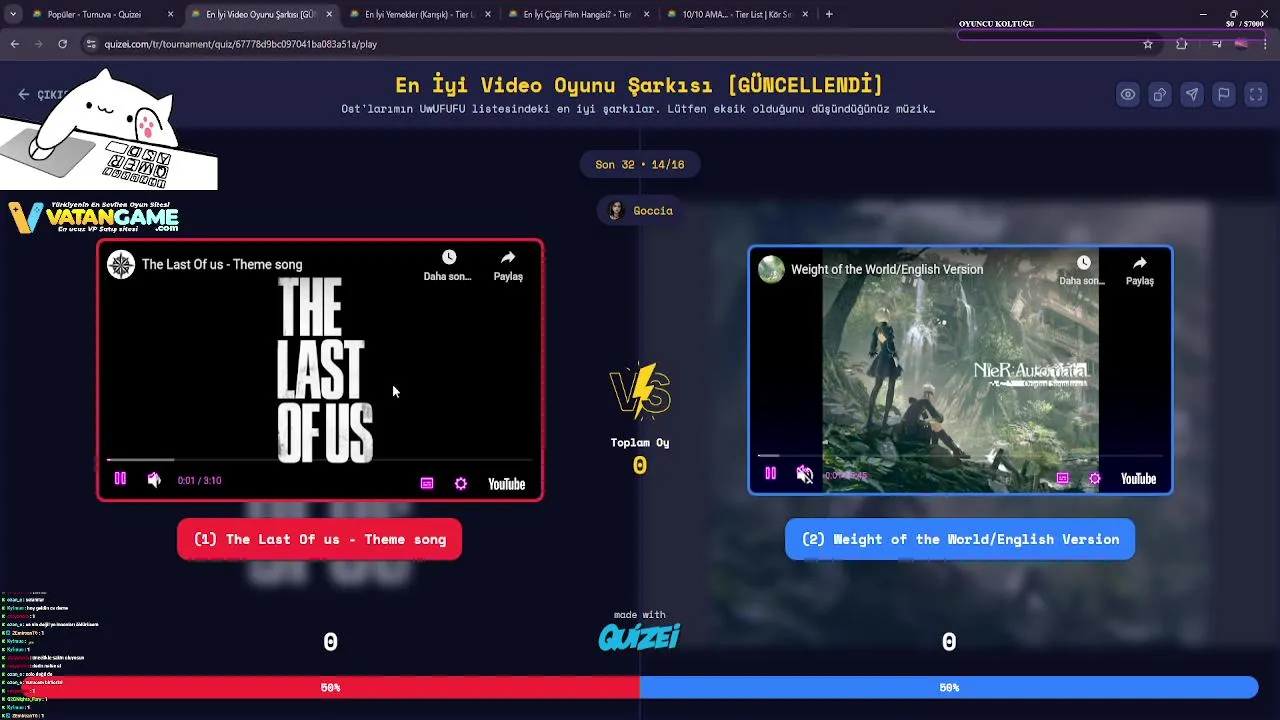Click the Quizei logo at bottom
The width and height of the screenshot is (1280, 720).
coord(640,636)
